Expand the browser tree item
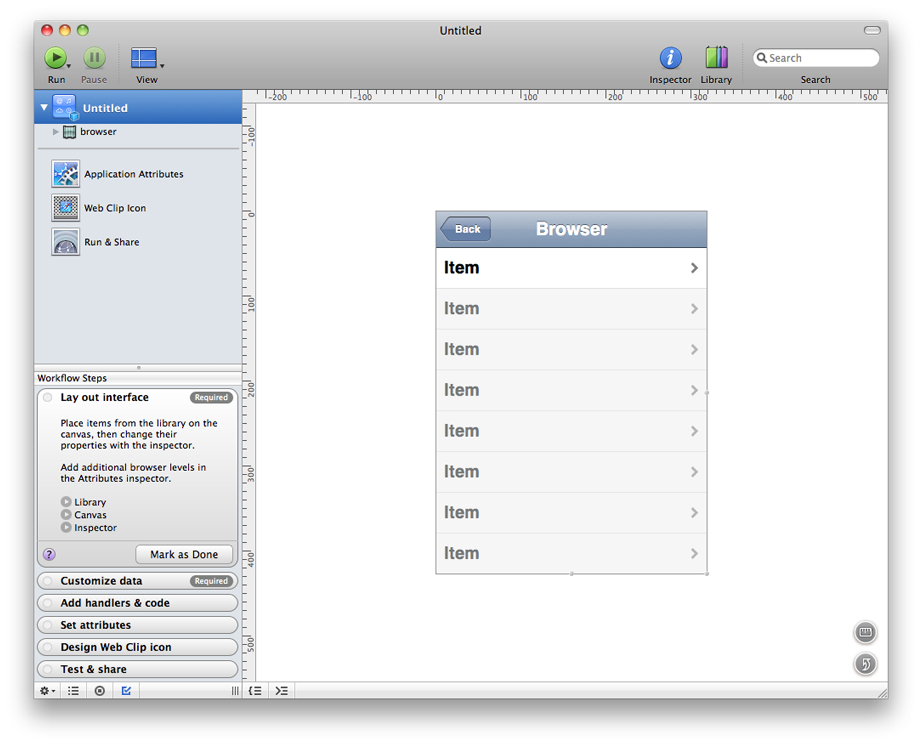Image resolution: width=922 pixels, height=745 pixels. 56,132
